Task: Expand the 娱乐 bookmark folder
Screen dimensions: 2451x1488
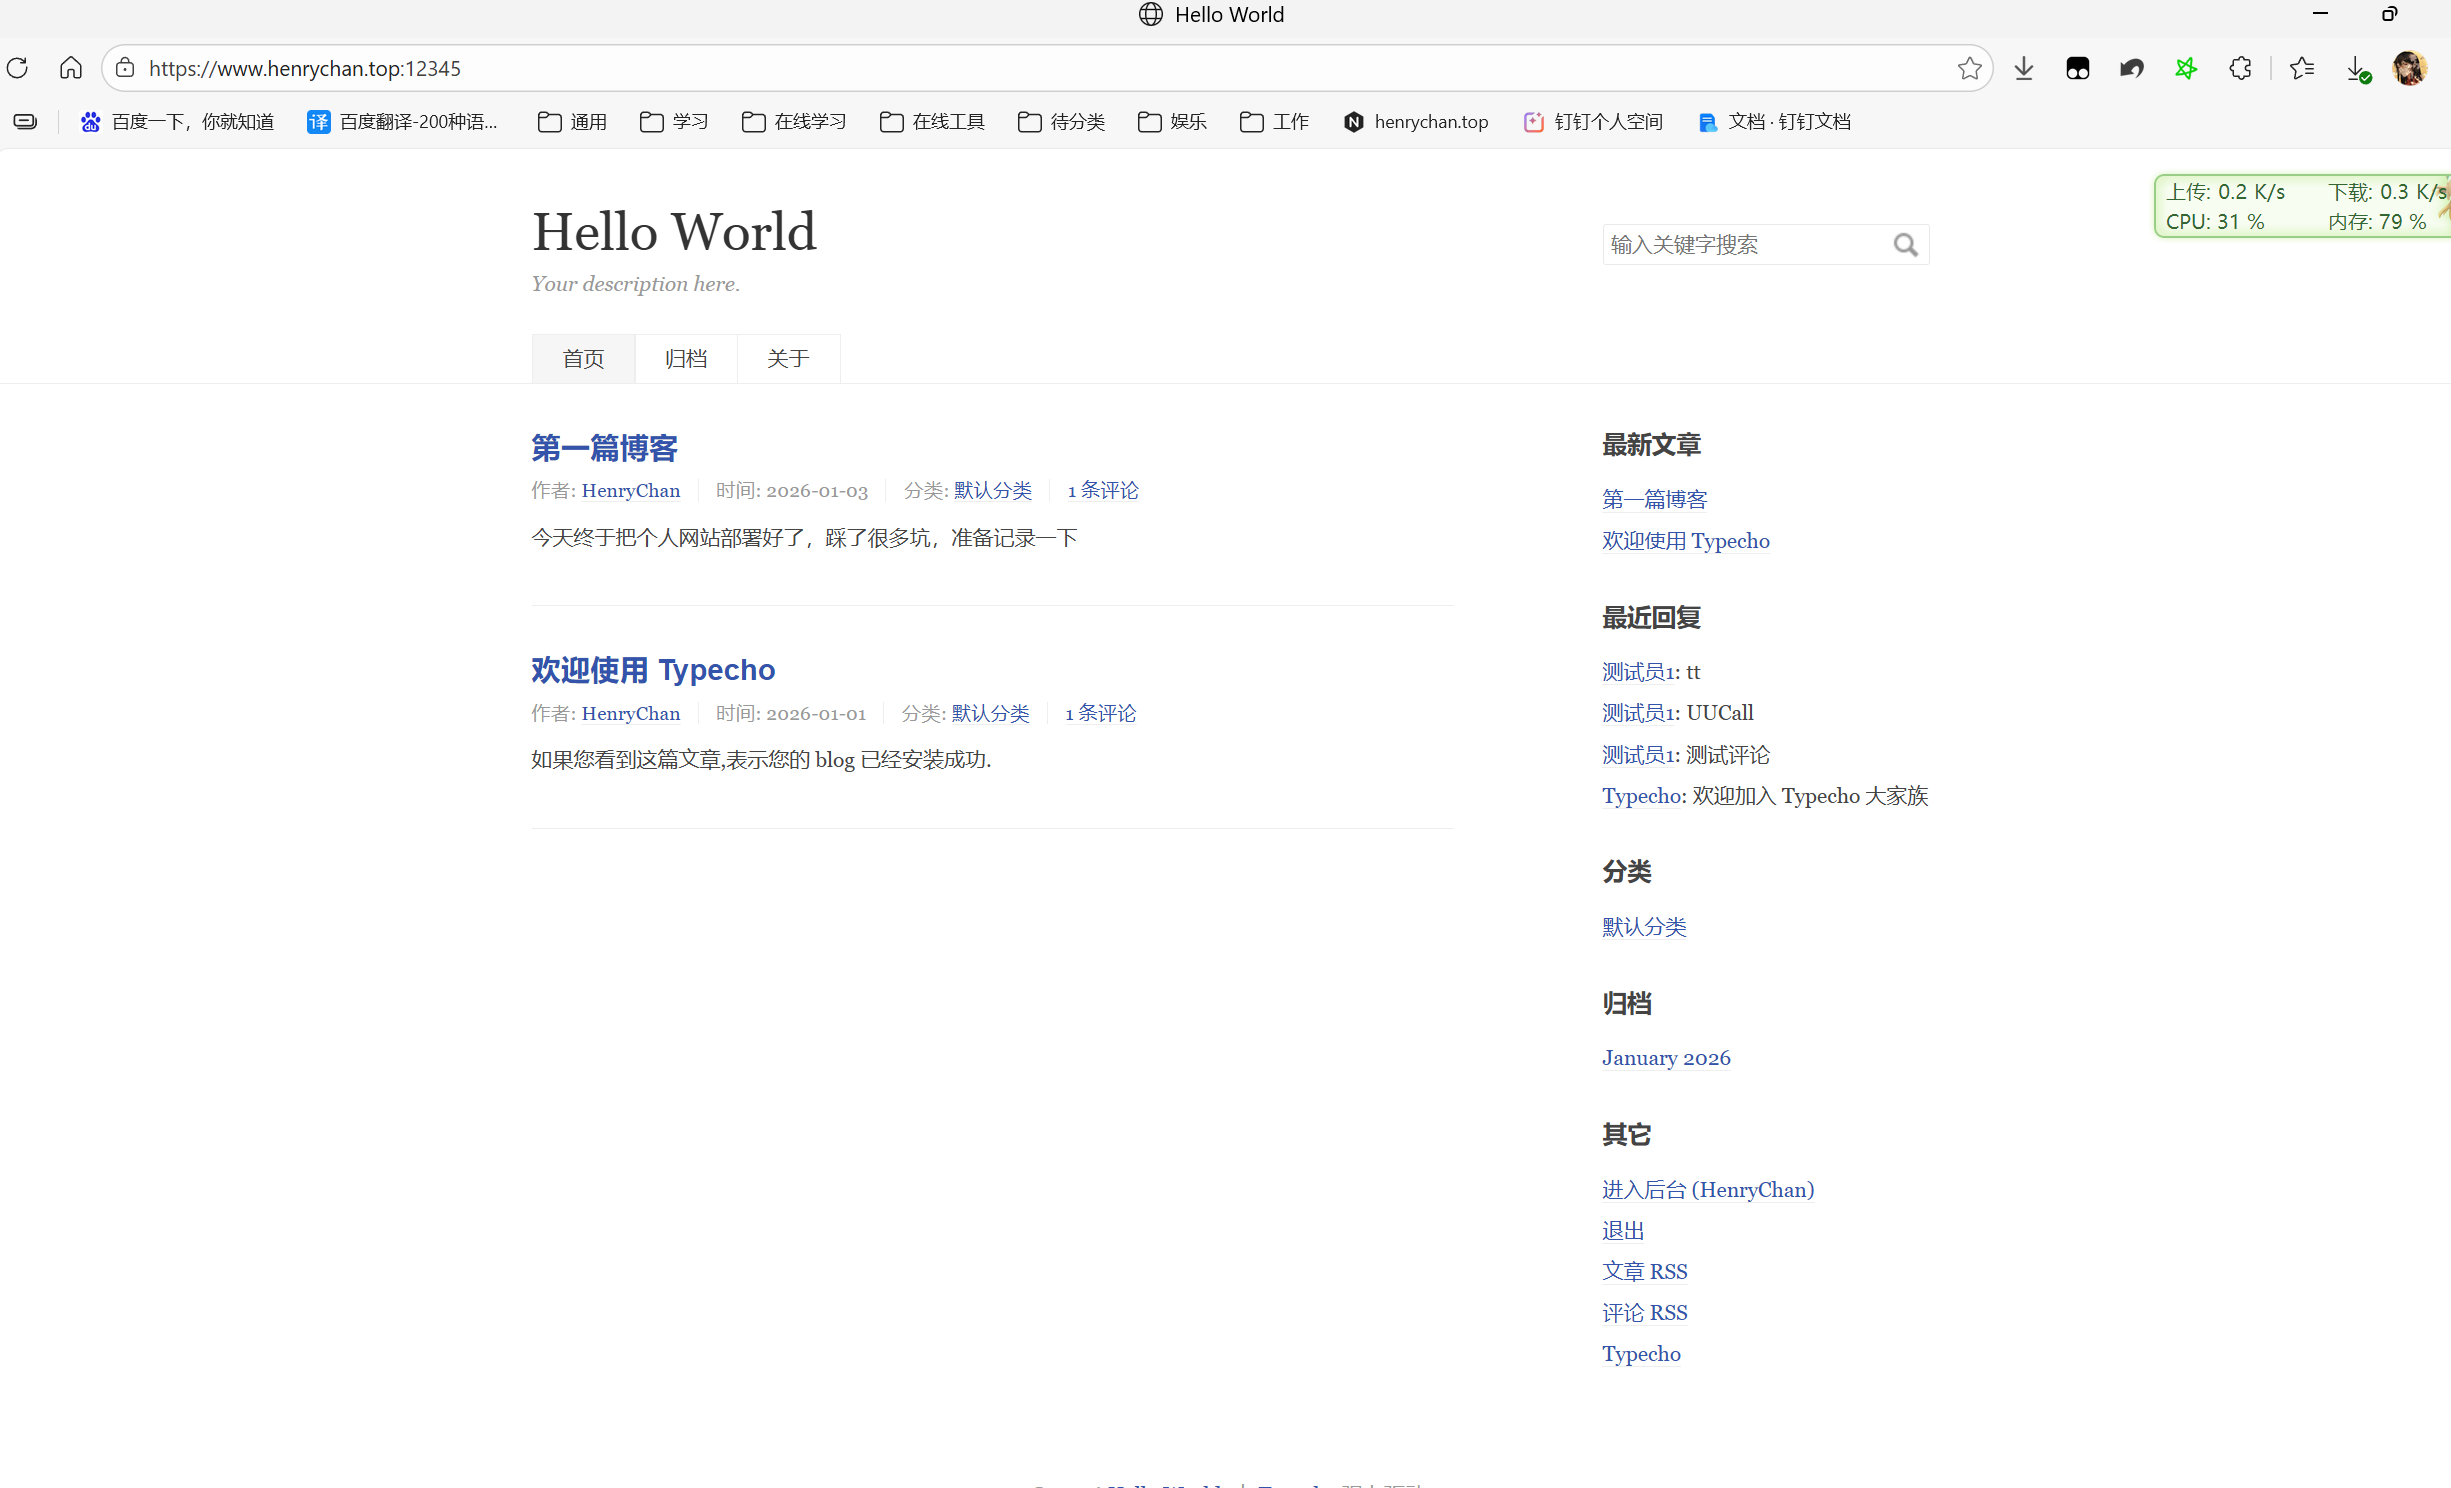Action: (x=1172, y=122)
